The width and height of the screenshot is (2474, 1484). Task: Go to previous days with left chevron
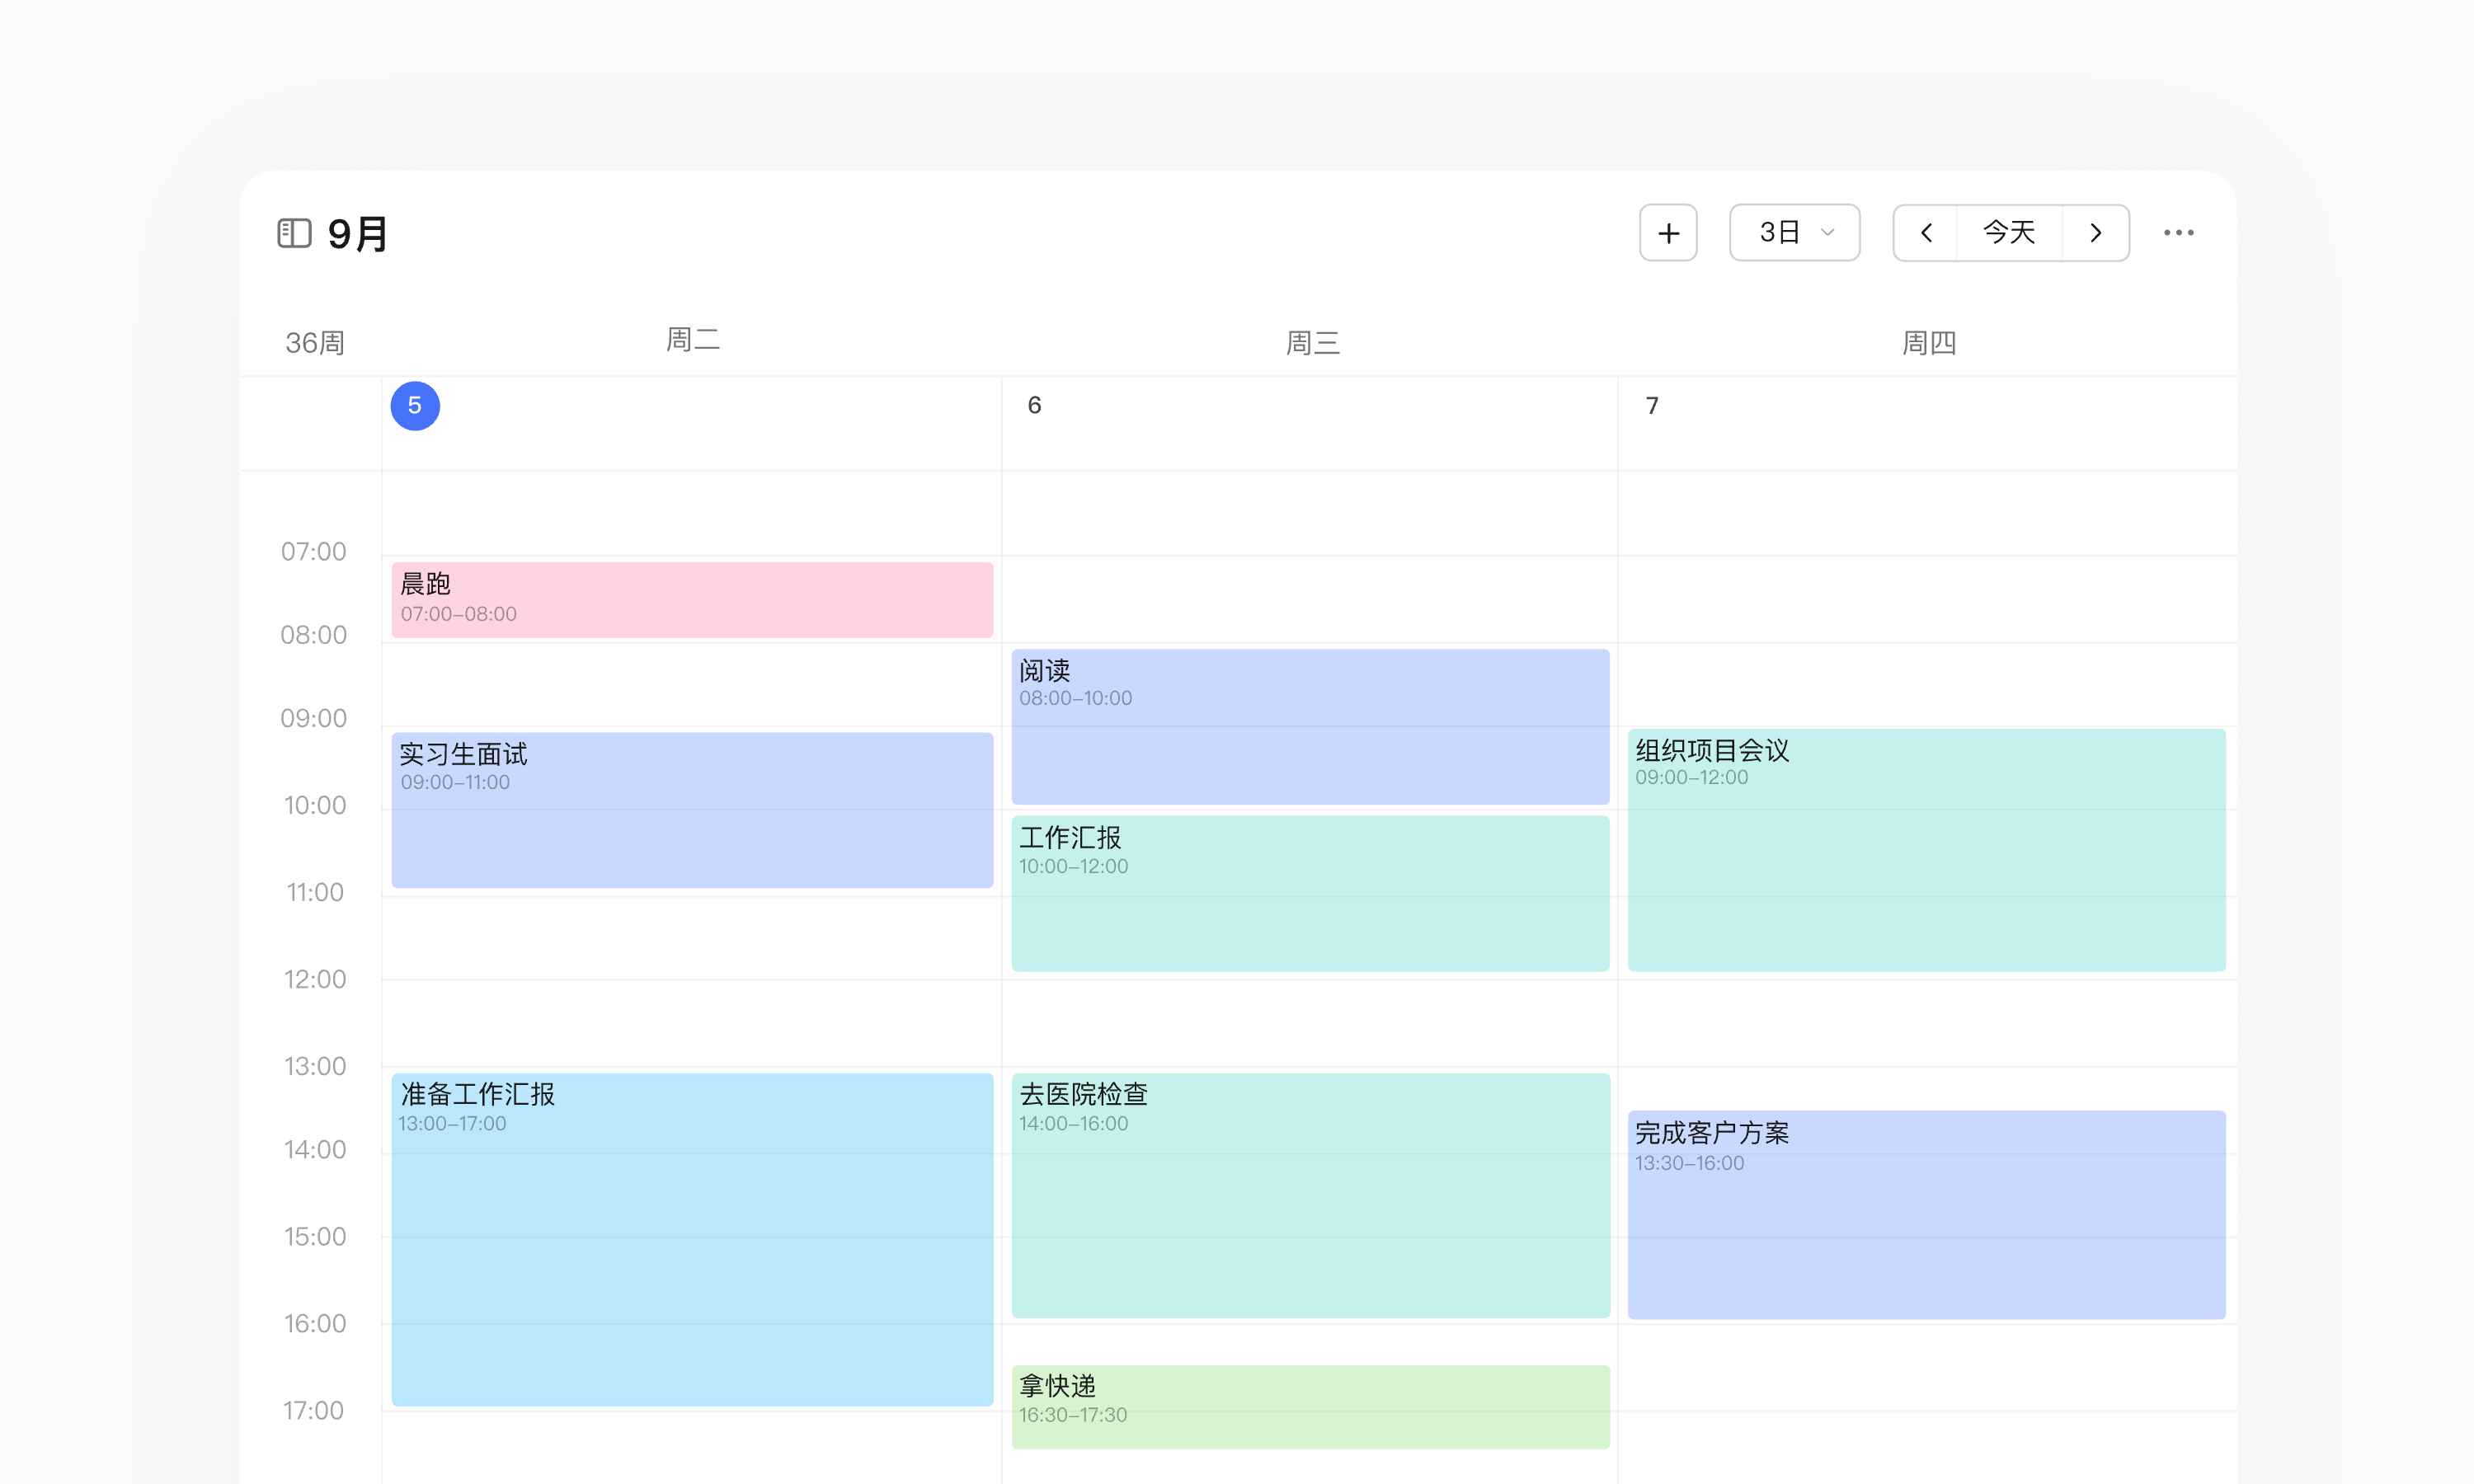coord(1926,233)
